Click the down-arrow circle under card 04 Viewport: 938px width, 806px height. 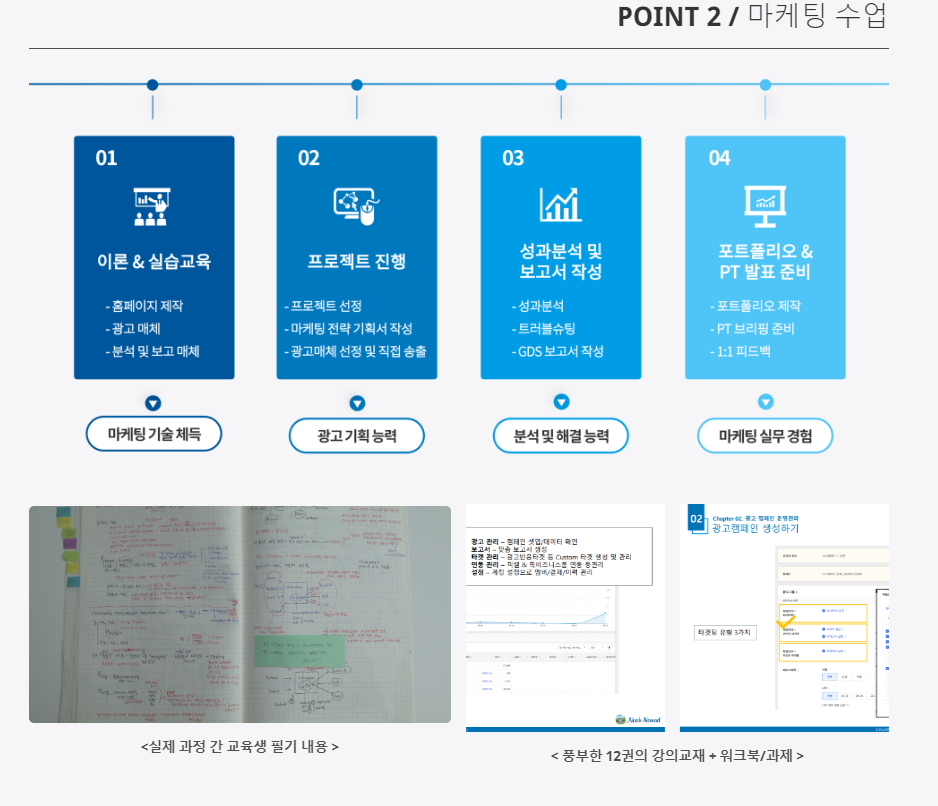click(x=766, y=402)
